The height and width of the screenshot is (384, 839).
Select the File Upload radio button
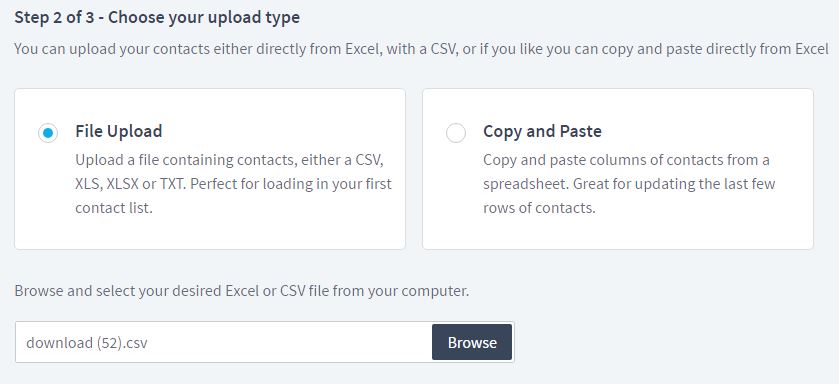click(48, 133)
